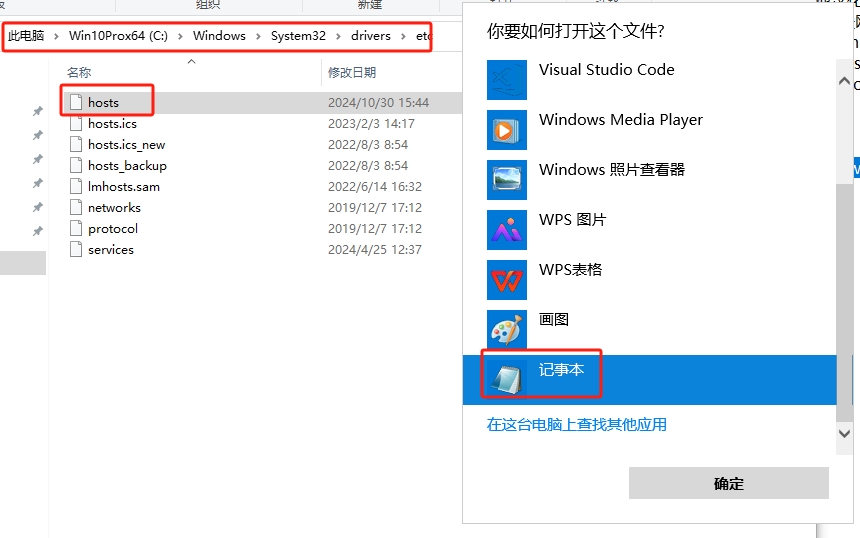The image size is (860, 538).
Task: Choose Visual Studio Code label in list
Action: (607, 70)
